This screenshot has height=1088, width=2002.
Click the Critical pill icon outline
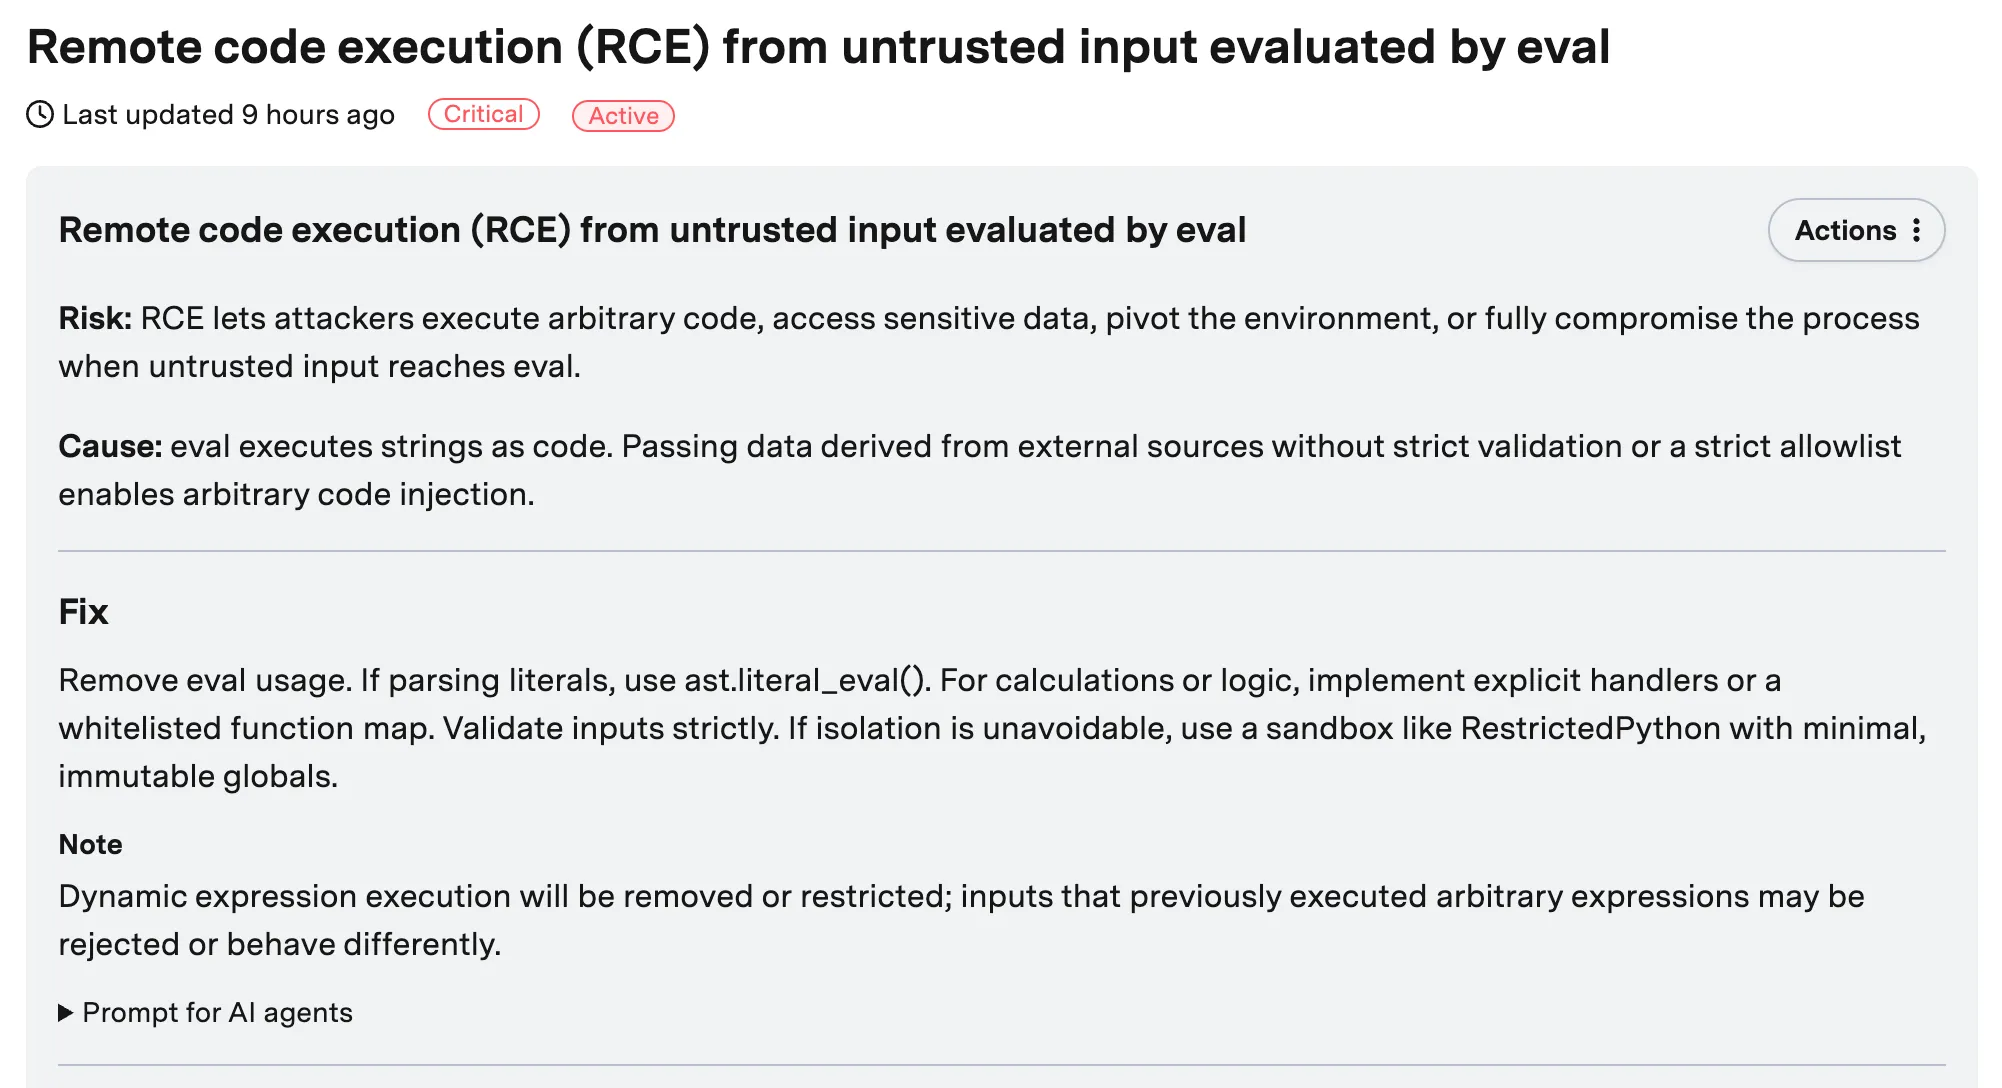tap(483, 114)
